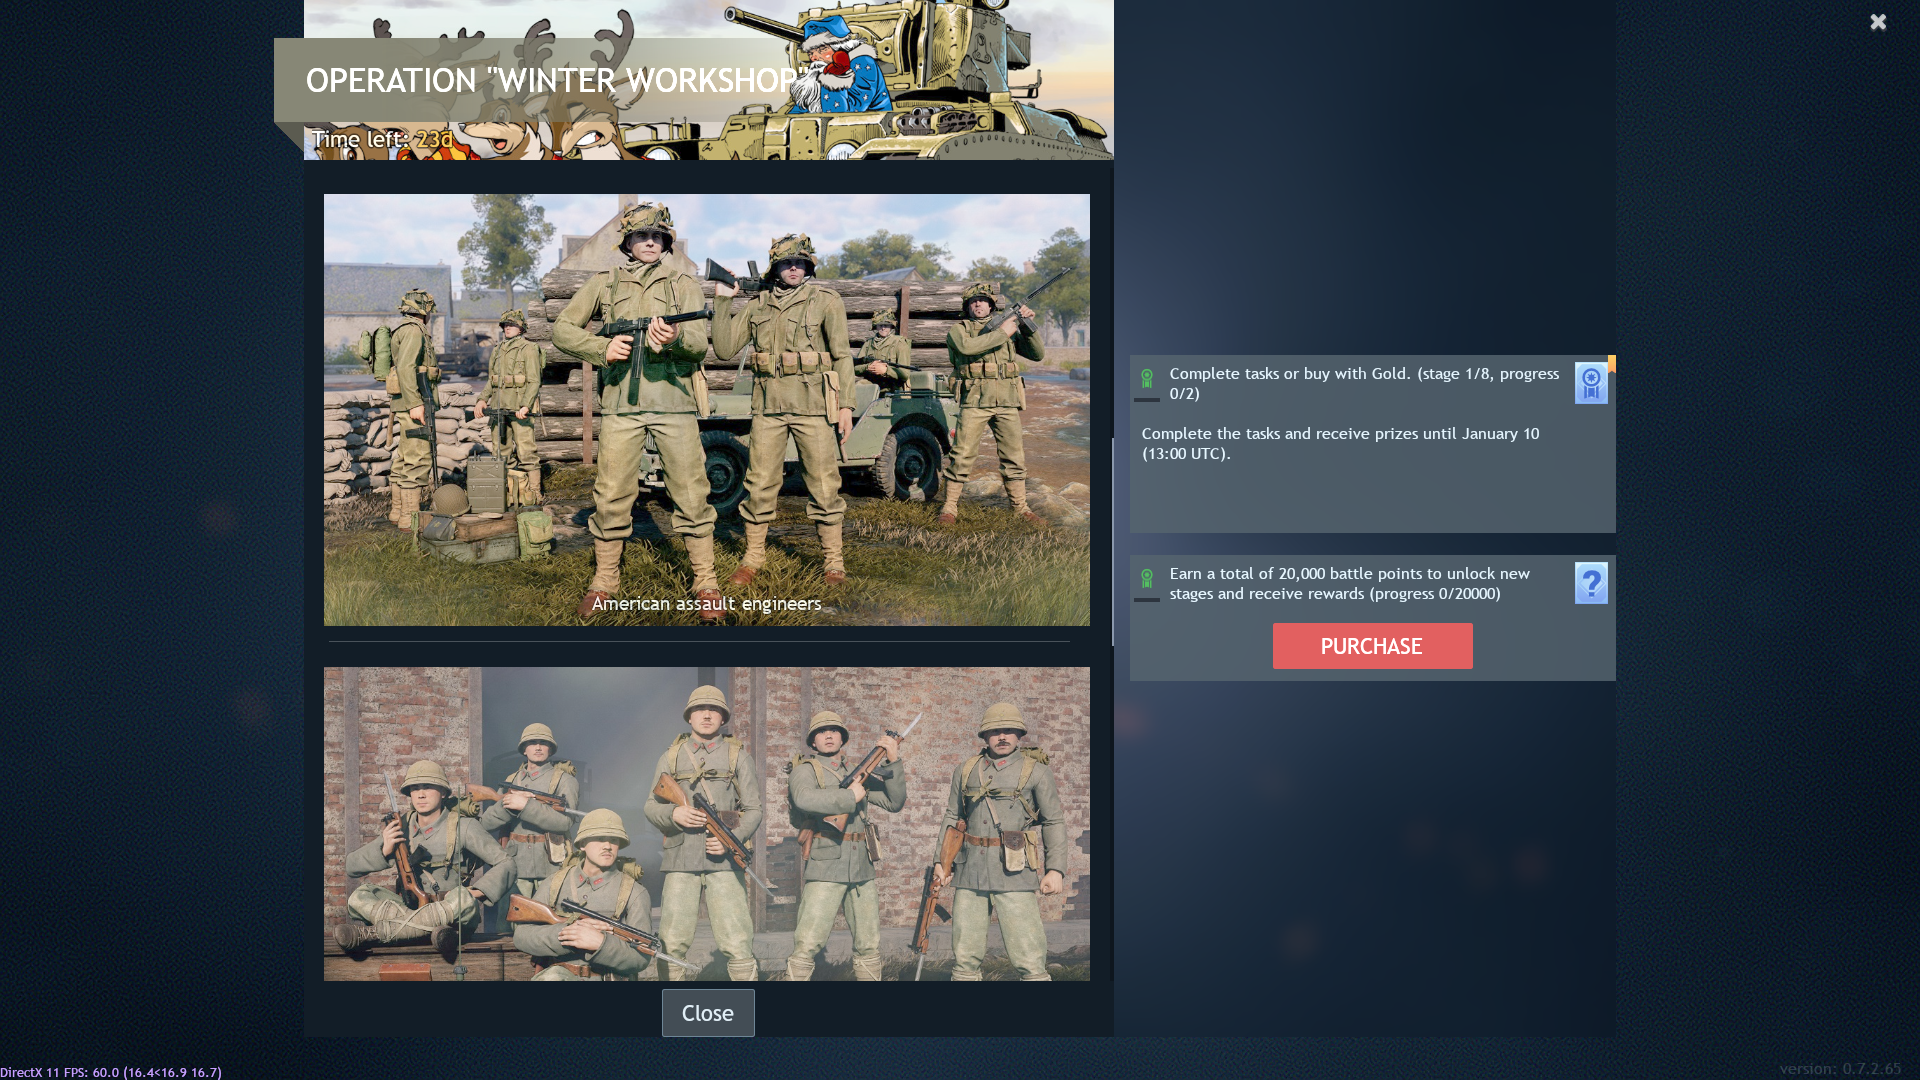Click the orange bookmark corner marker
1920x1080 pixels.
(x=1611, y=363)
